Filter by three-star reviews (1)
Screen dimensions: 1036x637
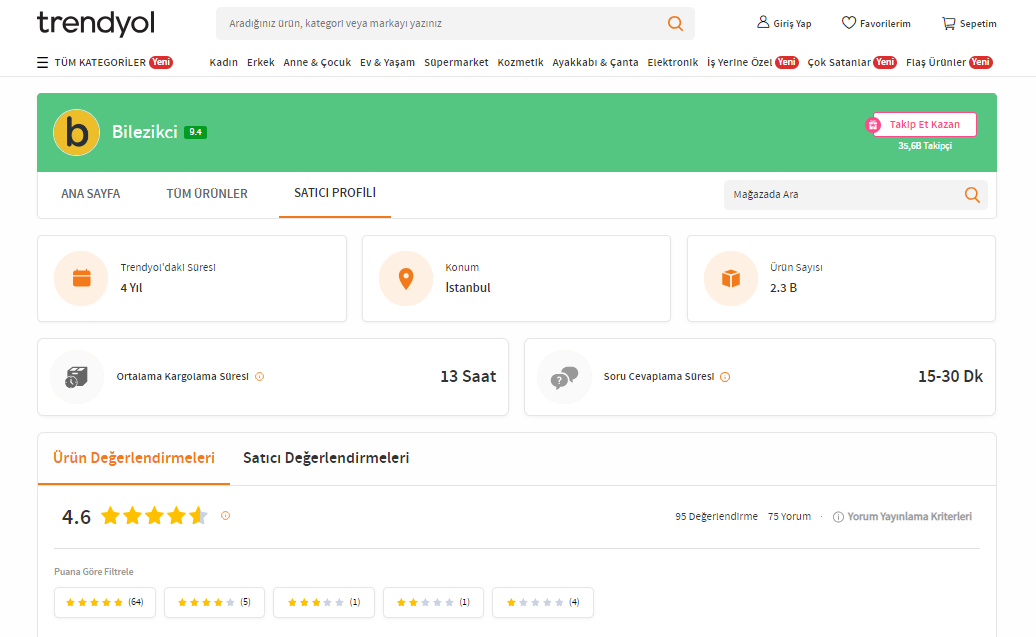pos(324,602)
